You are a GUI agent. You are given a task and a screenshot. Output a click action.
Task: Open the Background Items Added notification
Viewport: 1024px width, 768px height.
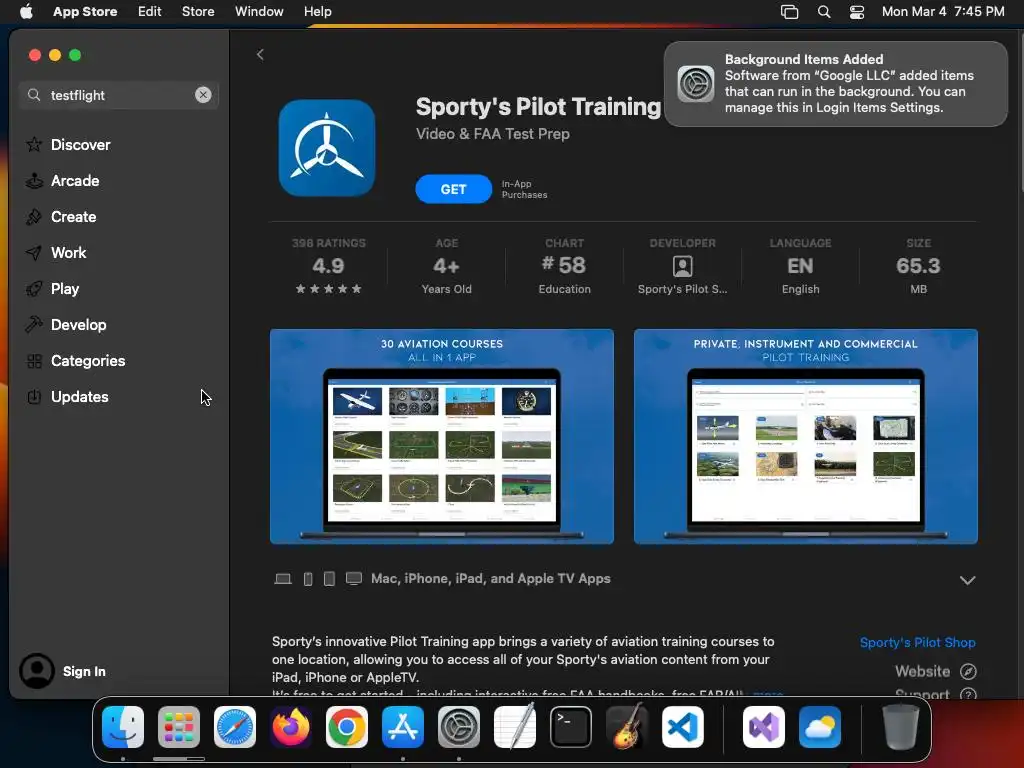coord(835,84)
